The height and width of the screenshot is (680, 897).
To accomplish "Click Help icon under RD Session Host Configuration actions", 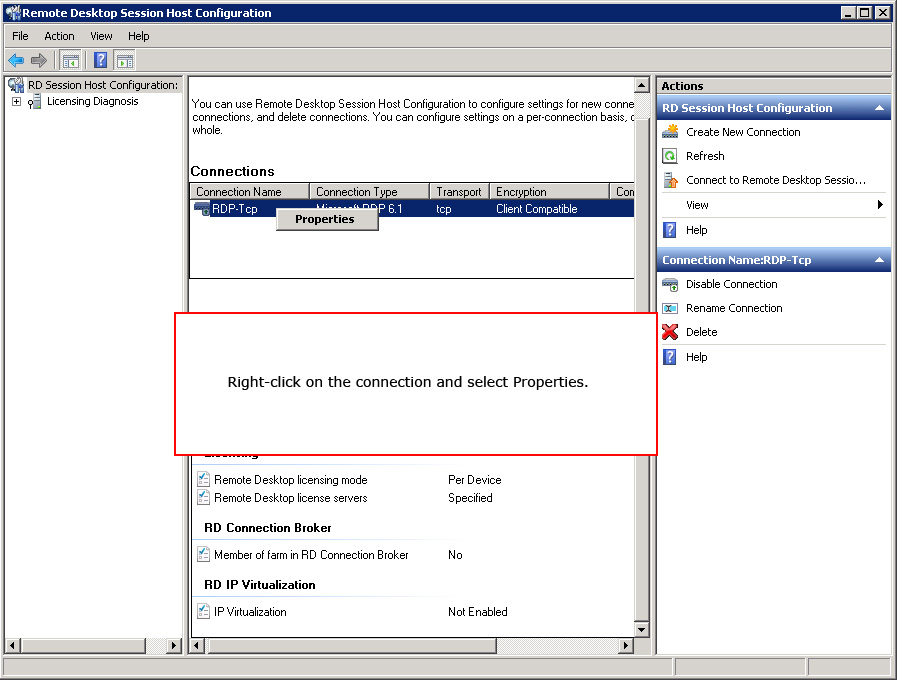I will [x=670, y=230].
